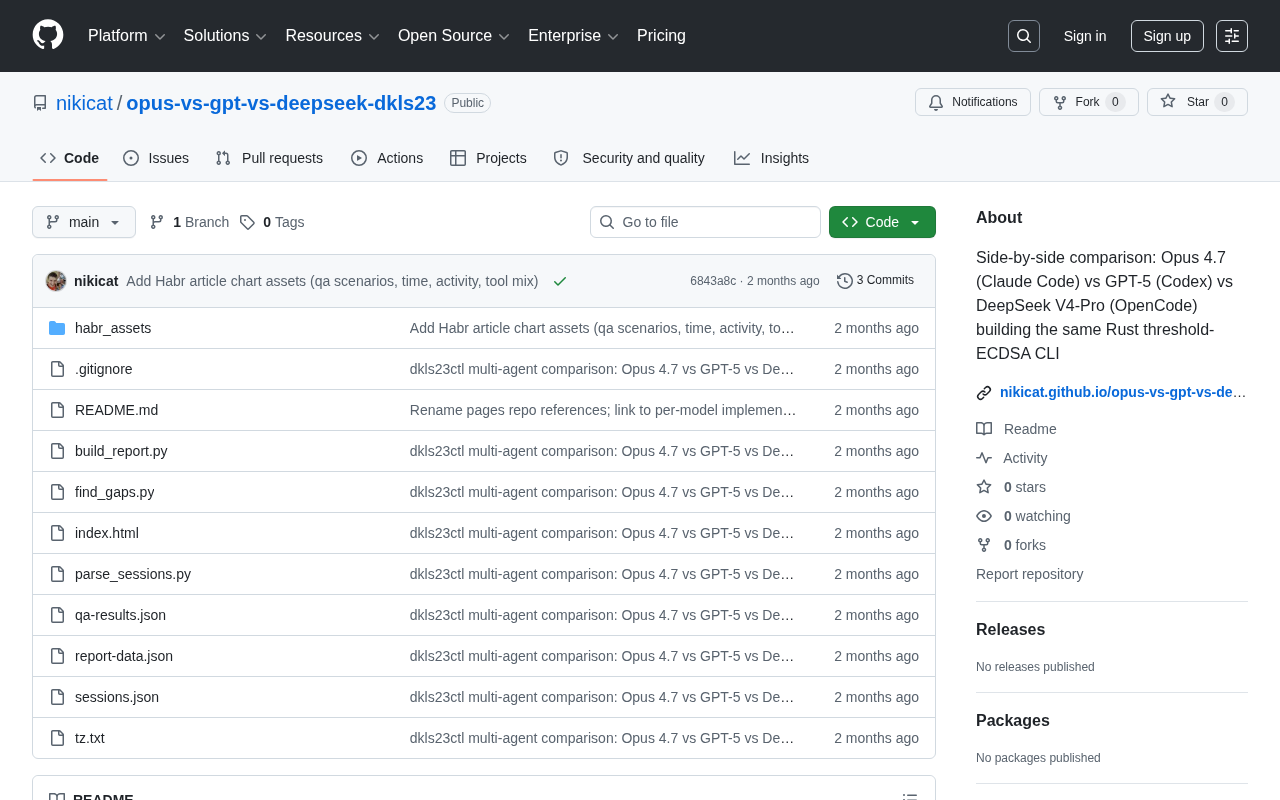Open commit message on README.md row
The image size is (1280, 800).
pos(603,410)
